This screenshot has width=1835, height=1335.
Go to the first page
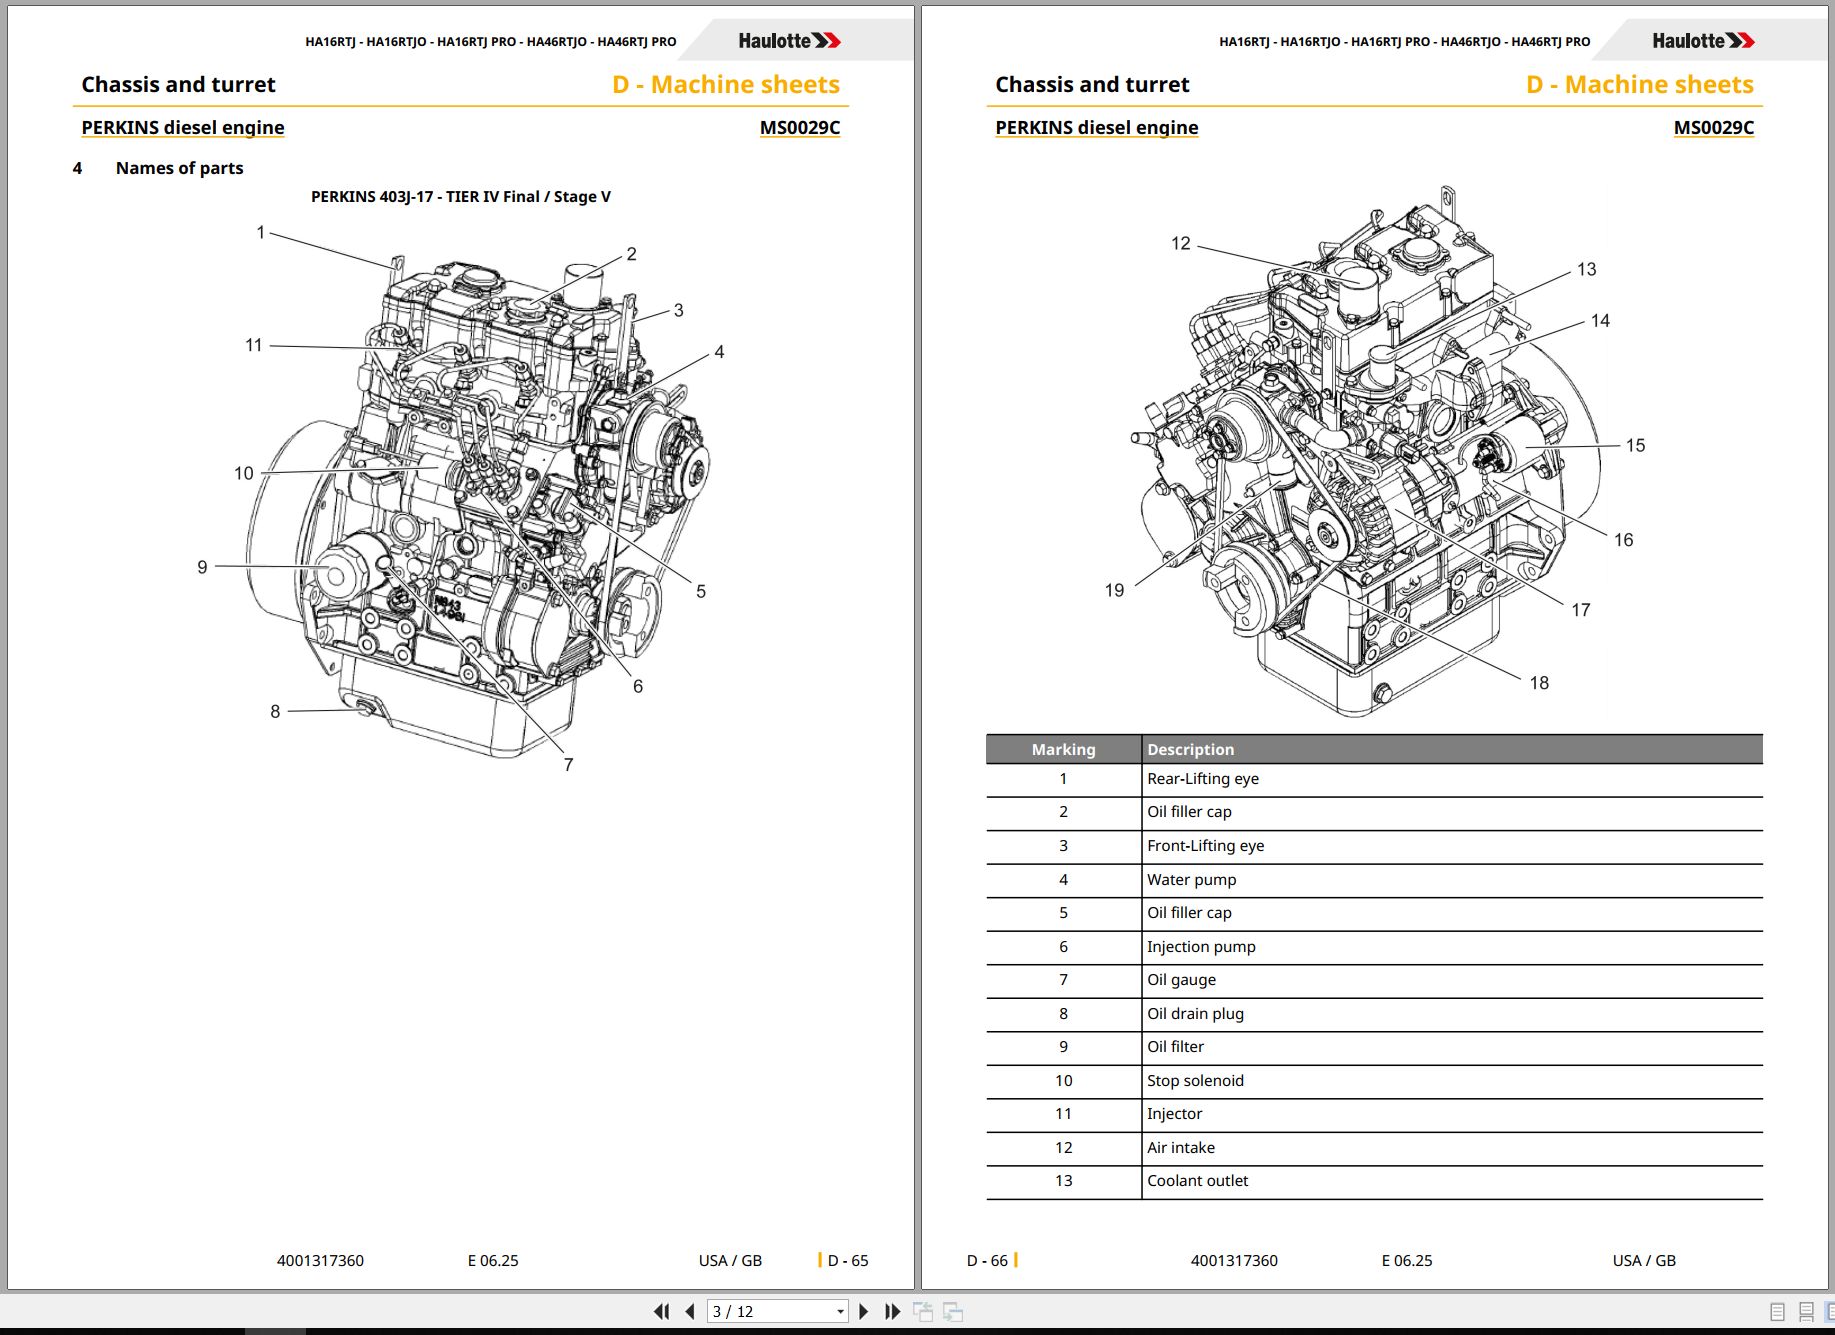pos(661,1311)
